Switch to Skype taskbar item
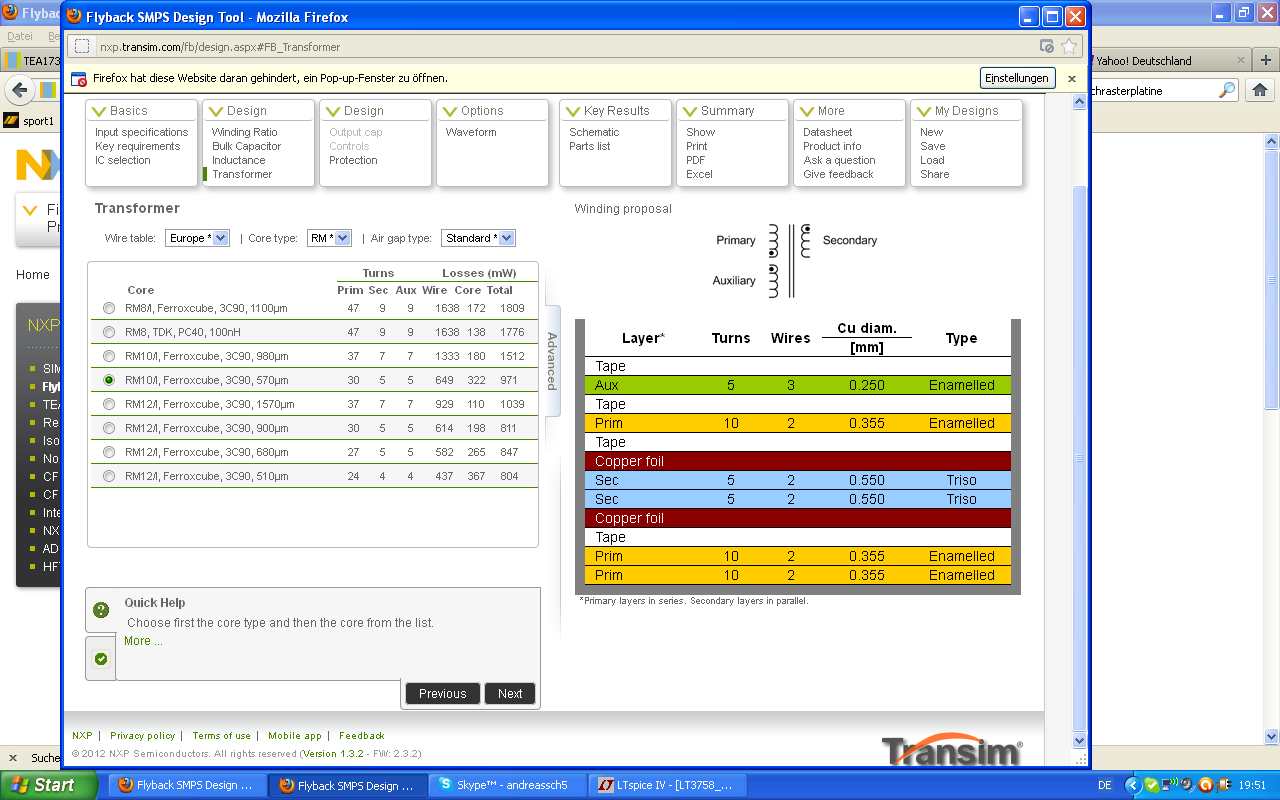The image size is (1280, 800). [x=507, y=785]
